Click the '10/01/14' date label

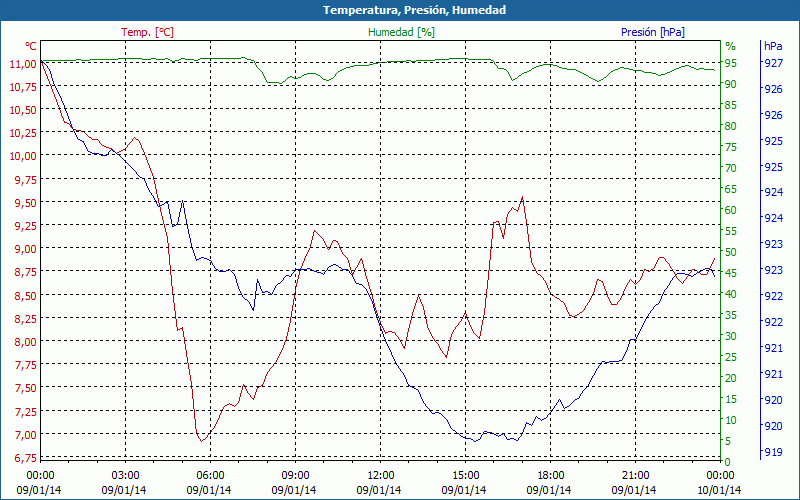pos(719,490)
